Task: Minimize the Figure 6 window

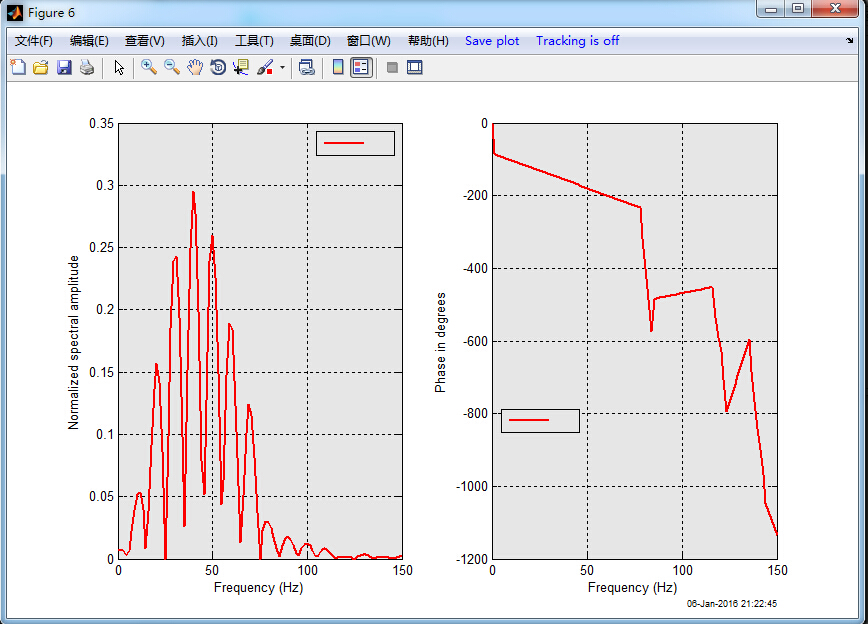Action: 771,9
